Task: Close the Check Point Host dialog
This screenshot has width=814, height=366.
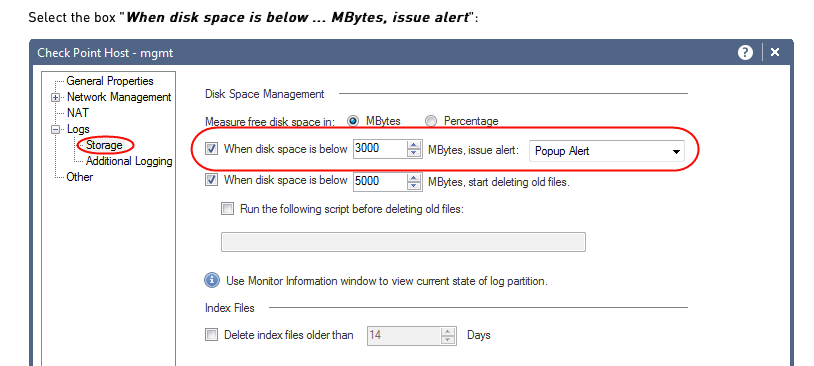Action: 775,52
